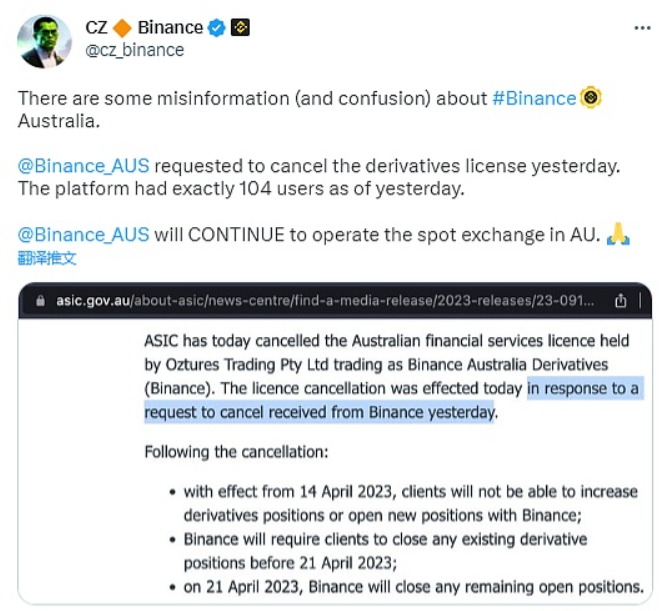Screen dimensions: 670x611
Task: Click the 翻译推文 translate tweet link
Action: point(47,258)
